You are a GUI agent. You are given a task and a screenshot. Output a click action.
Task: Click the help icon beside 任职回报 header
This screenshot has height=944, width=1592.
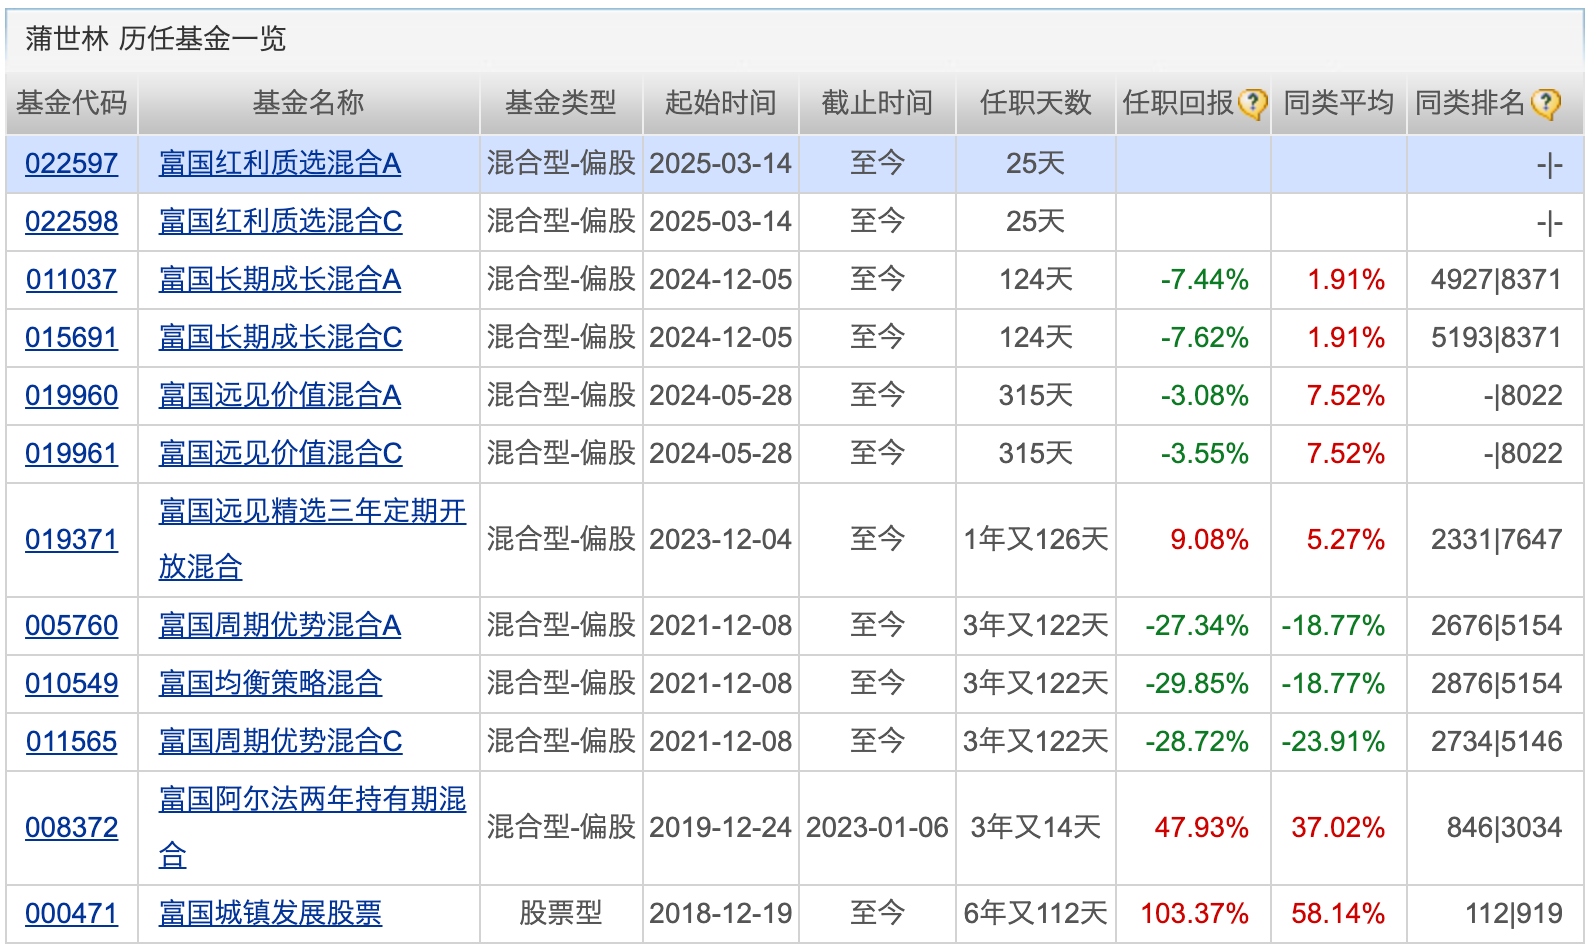1252,103
